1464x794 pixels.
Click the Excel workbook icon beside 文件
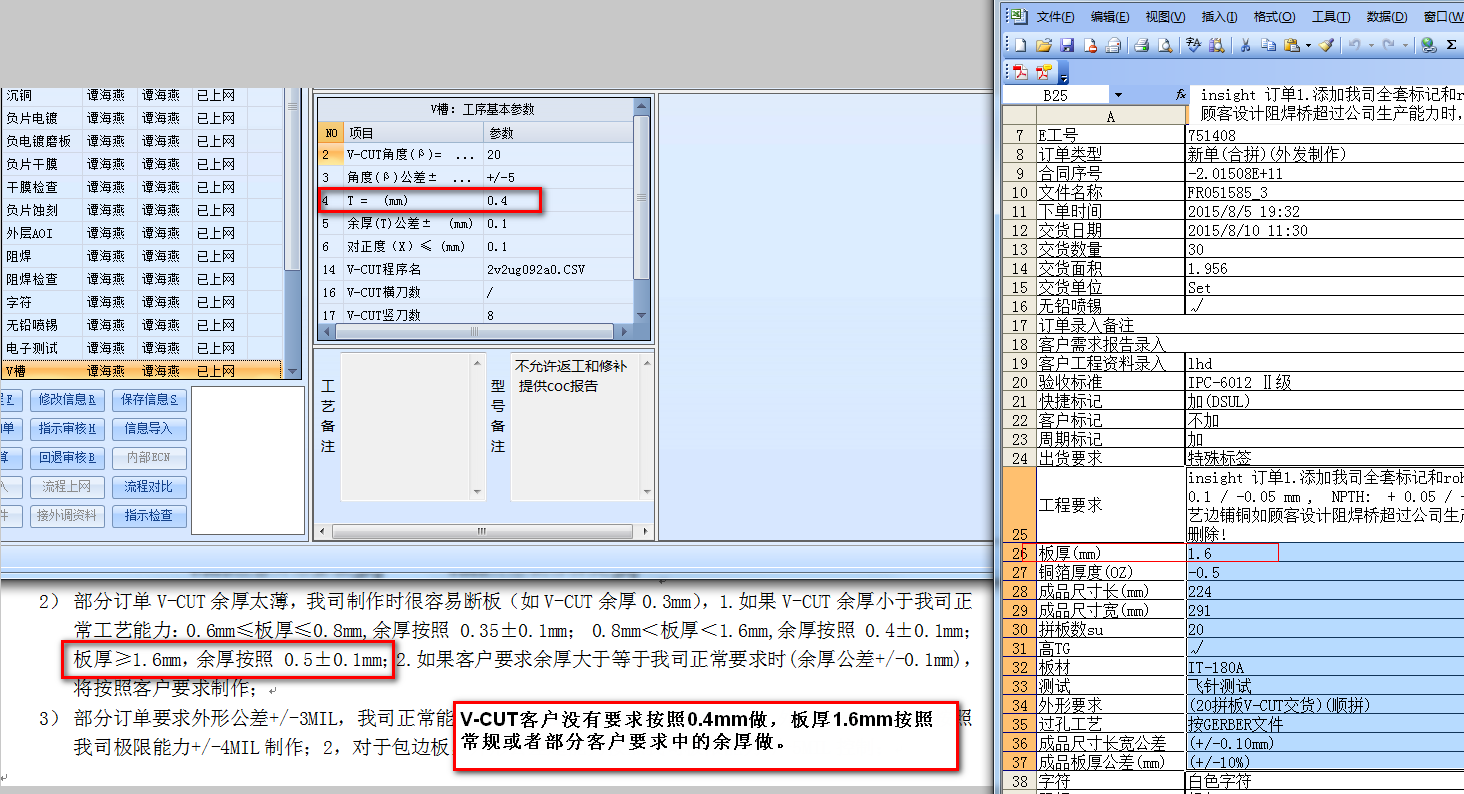(x=1017, y=16)
